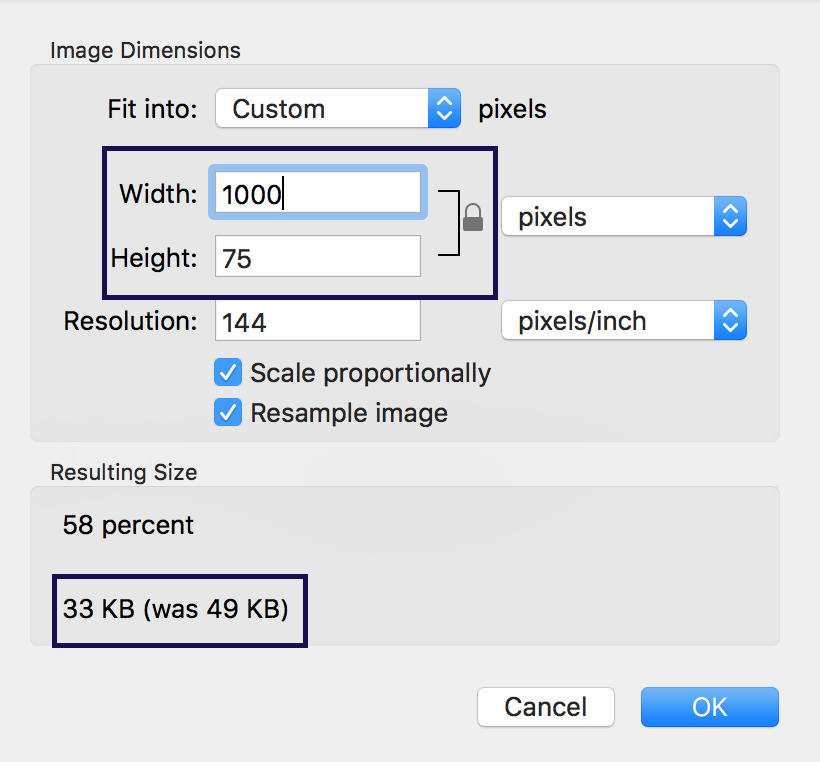Click the Width input field

point(318,193)
